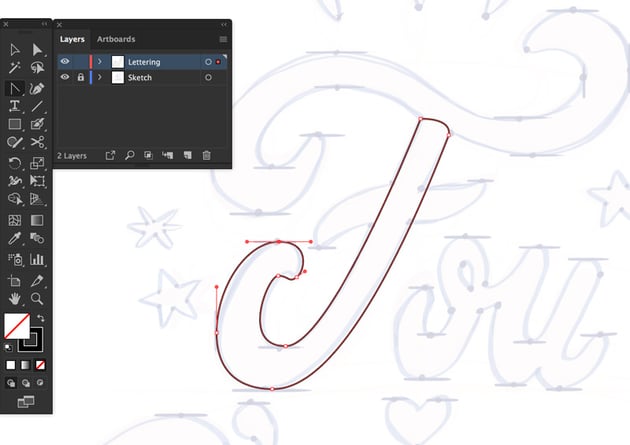
Task: Select the Rotate tool
Action: tap(14, 163)
